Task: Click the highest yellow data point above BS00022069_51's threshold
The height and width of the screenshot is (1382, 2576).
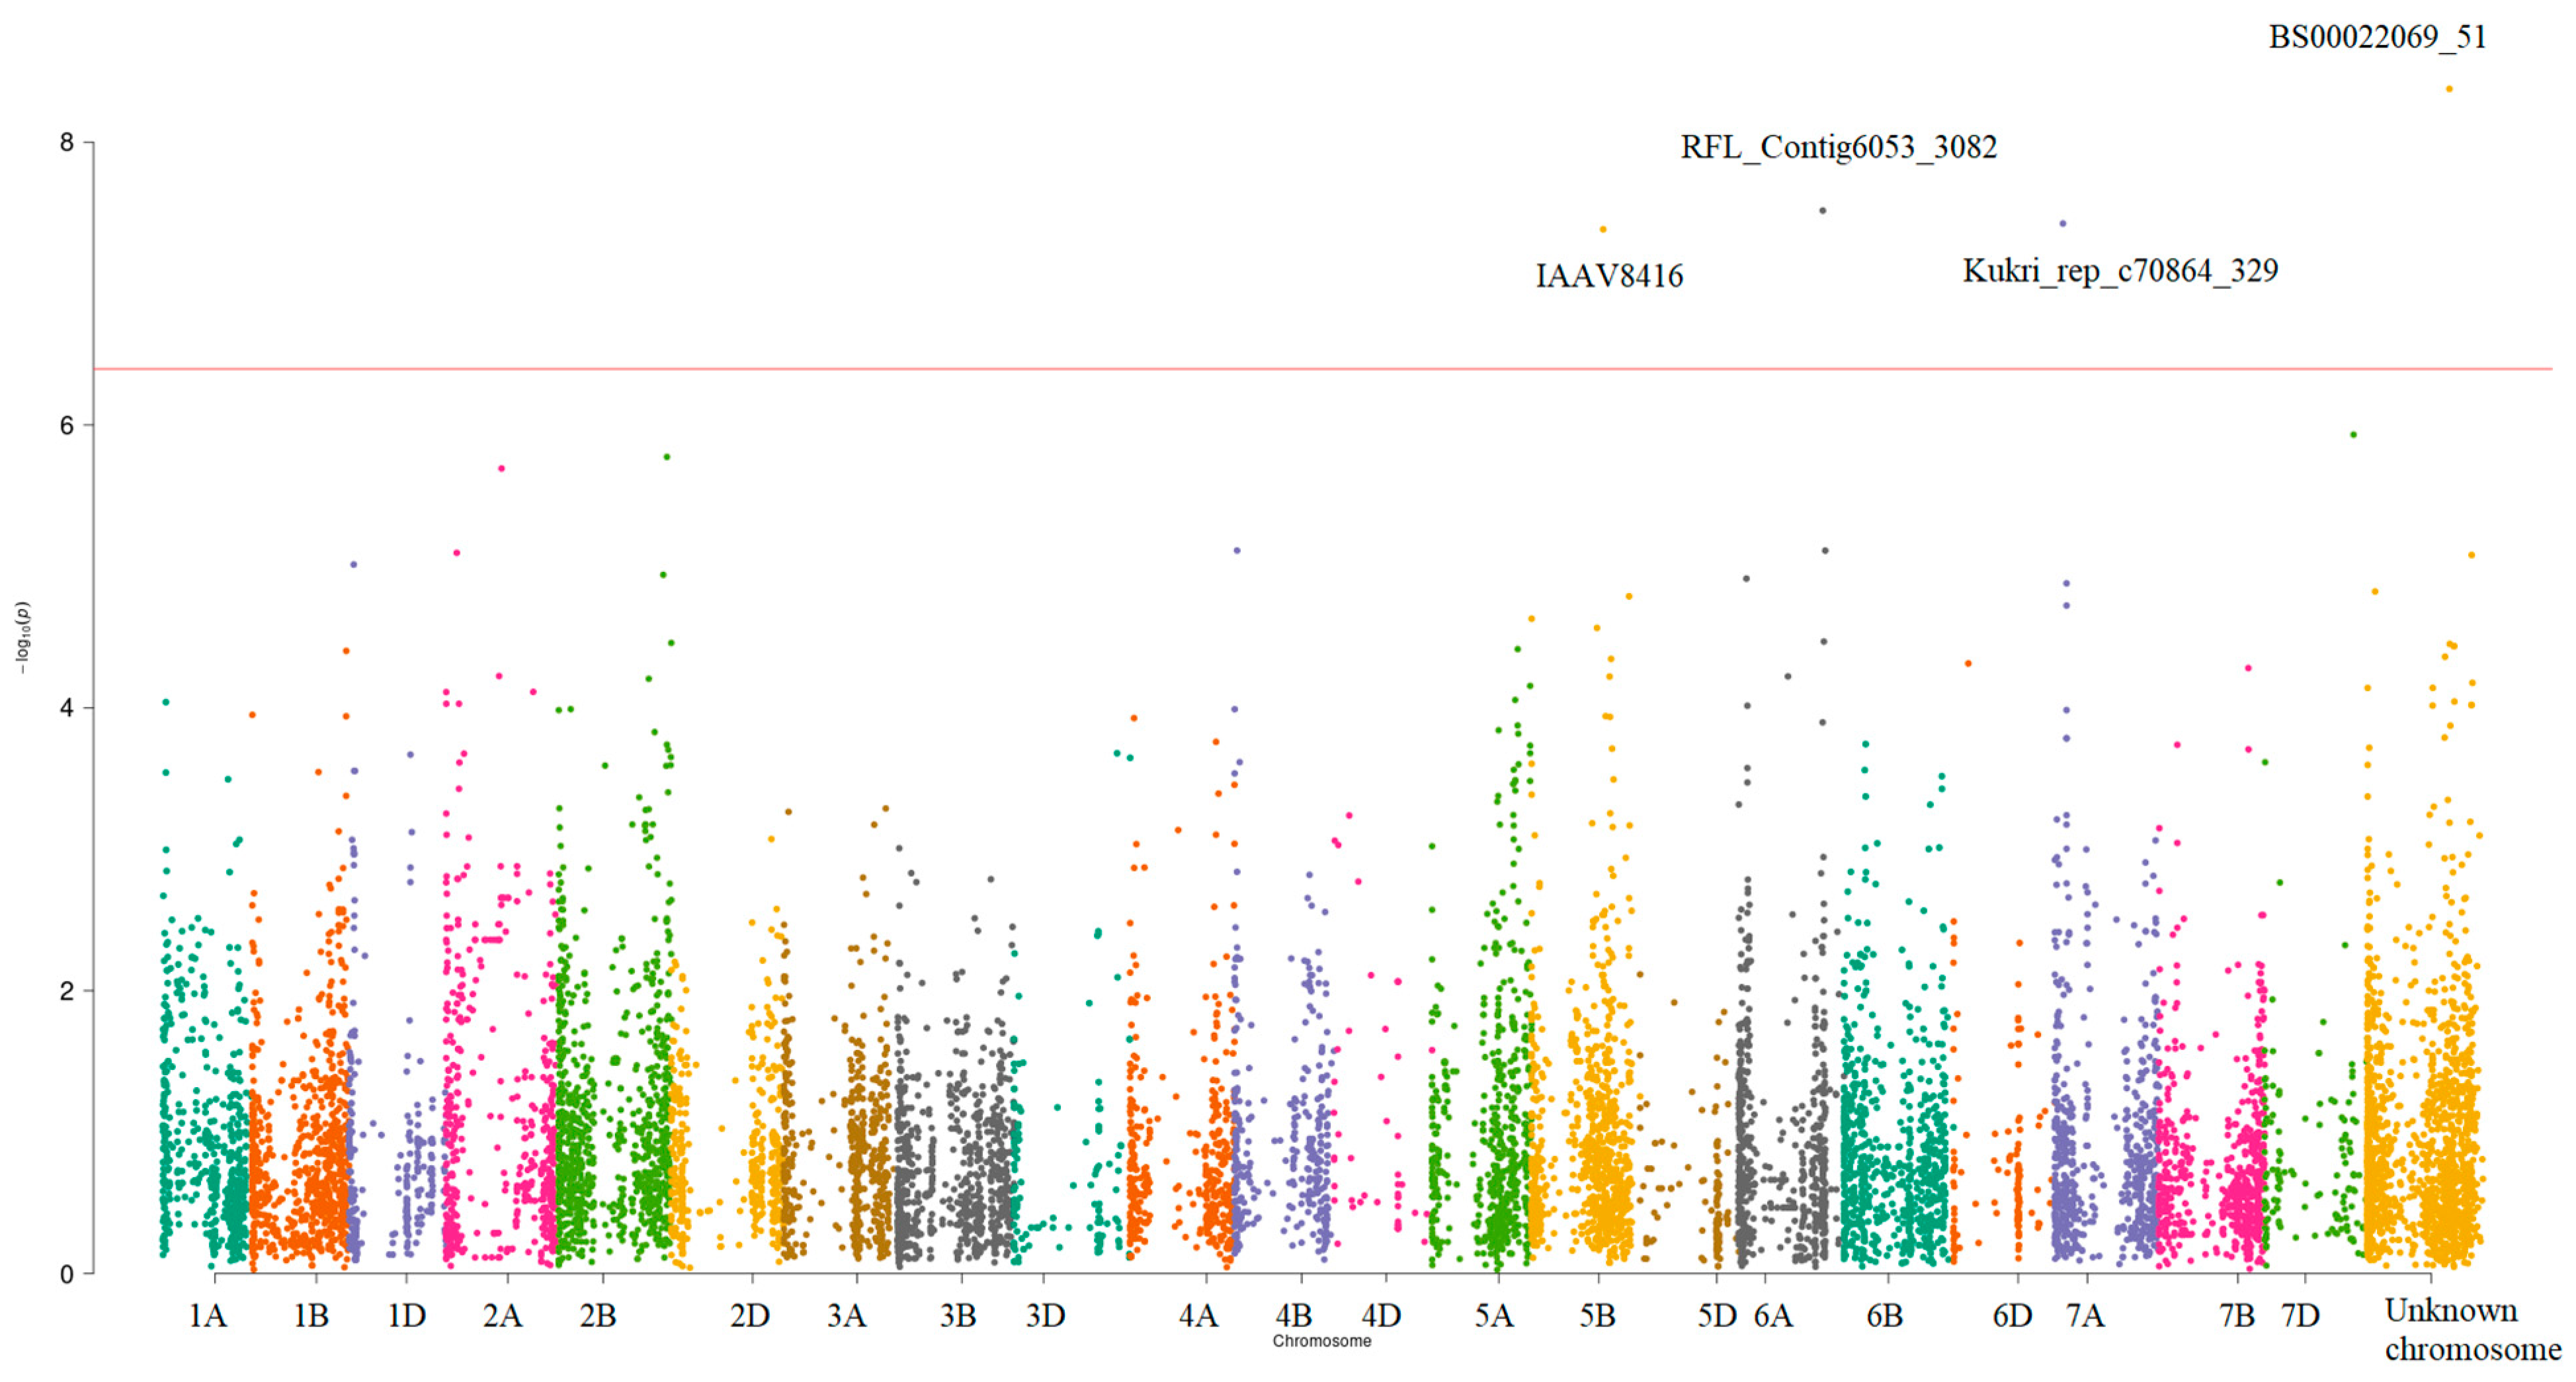Action: [x=2449, y=89]
